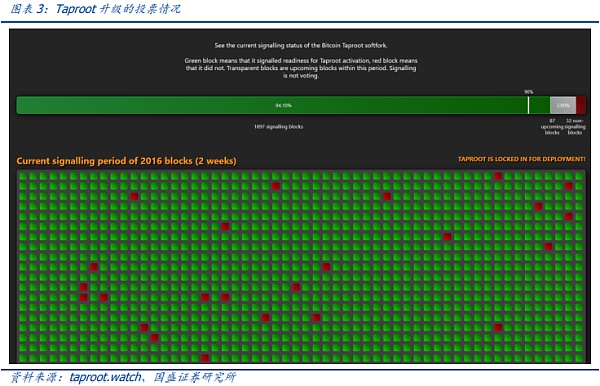Click the white 90% threshold marker line
The height and width of the screenshot is (386, 600).
tap(528, 105)
